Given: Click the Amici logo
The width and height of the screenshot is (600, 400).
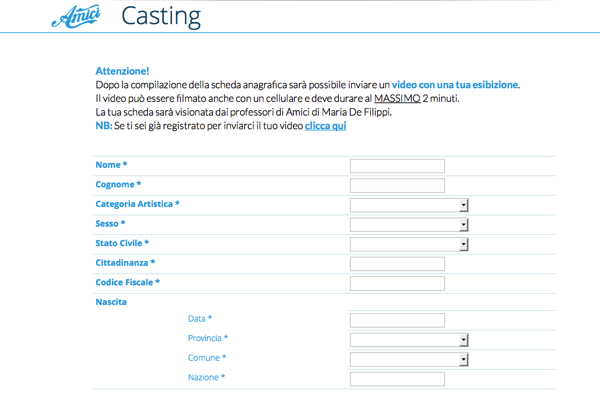Looking at the screenshot, I should (x=76, y=16).
